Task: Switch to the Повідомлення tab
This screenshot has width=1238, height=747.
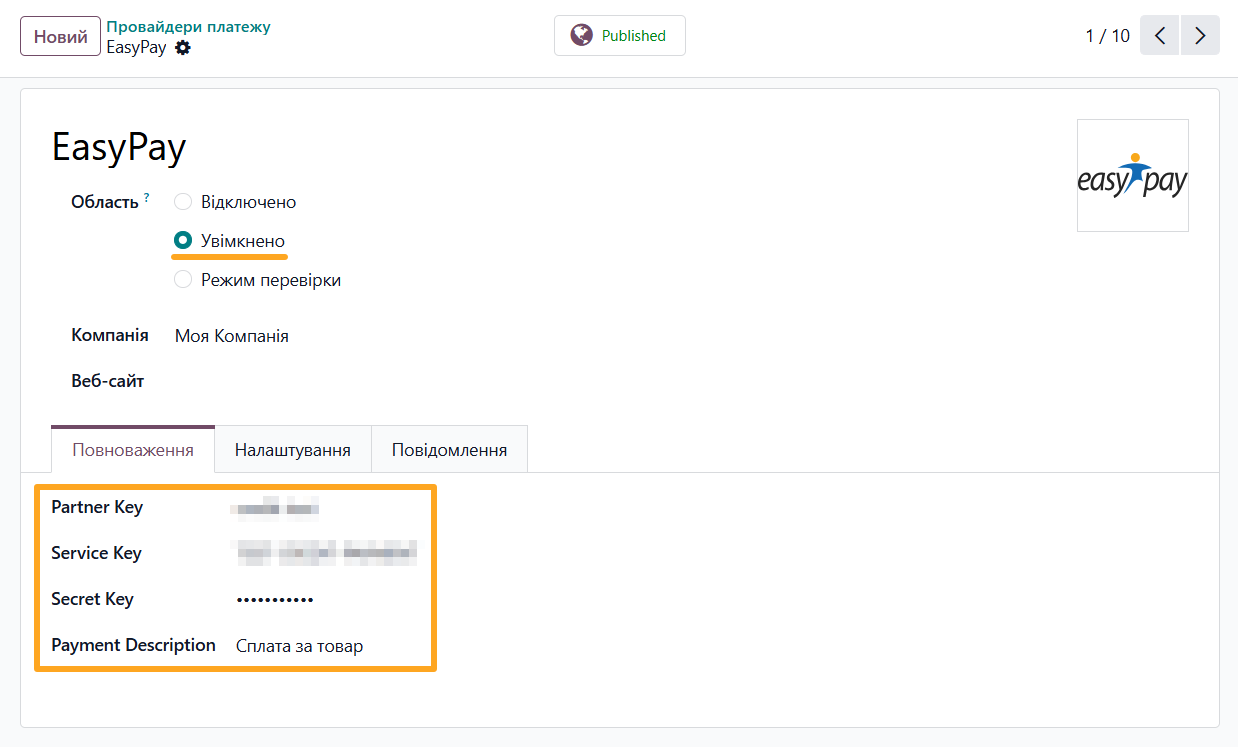Action: [449, 449]
